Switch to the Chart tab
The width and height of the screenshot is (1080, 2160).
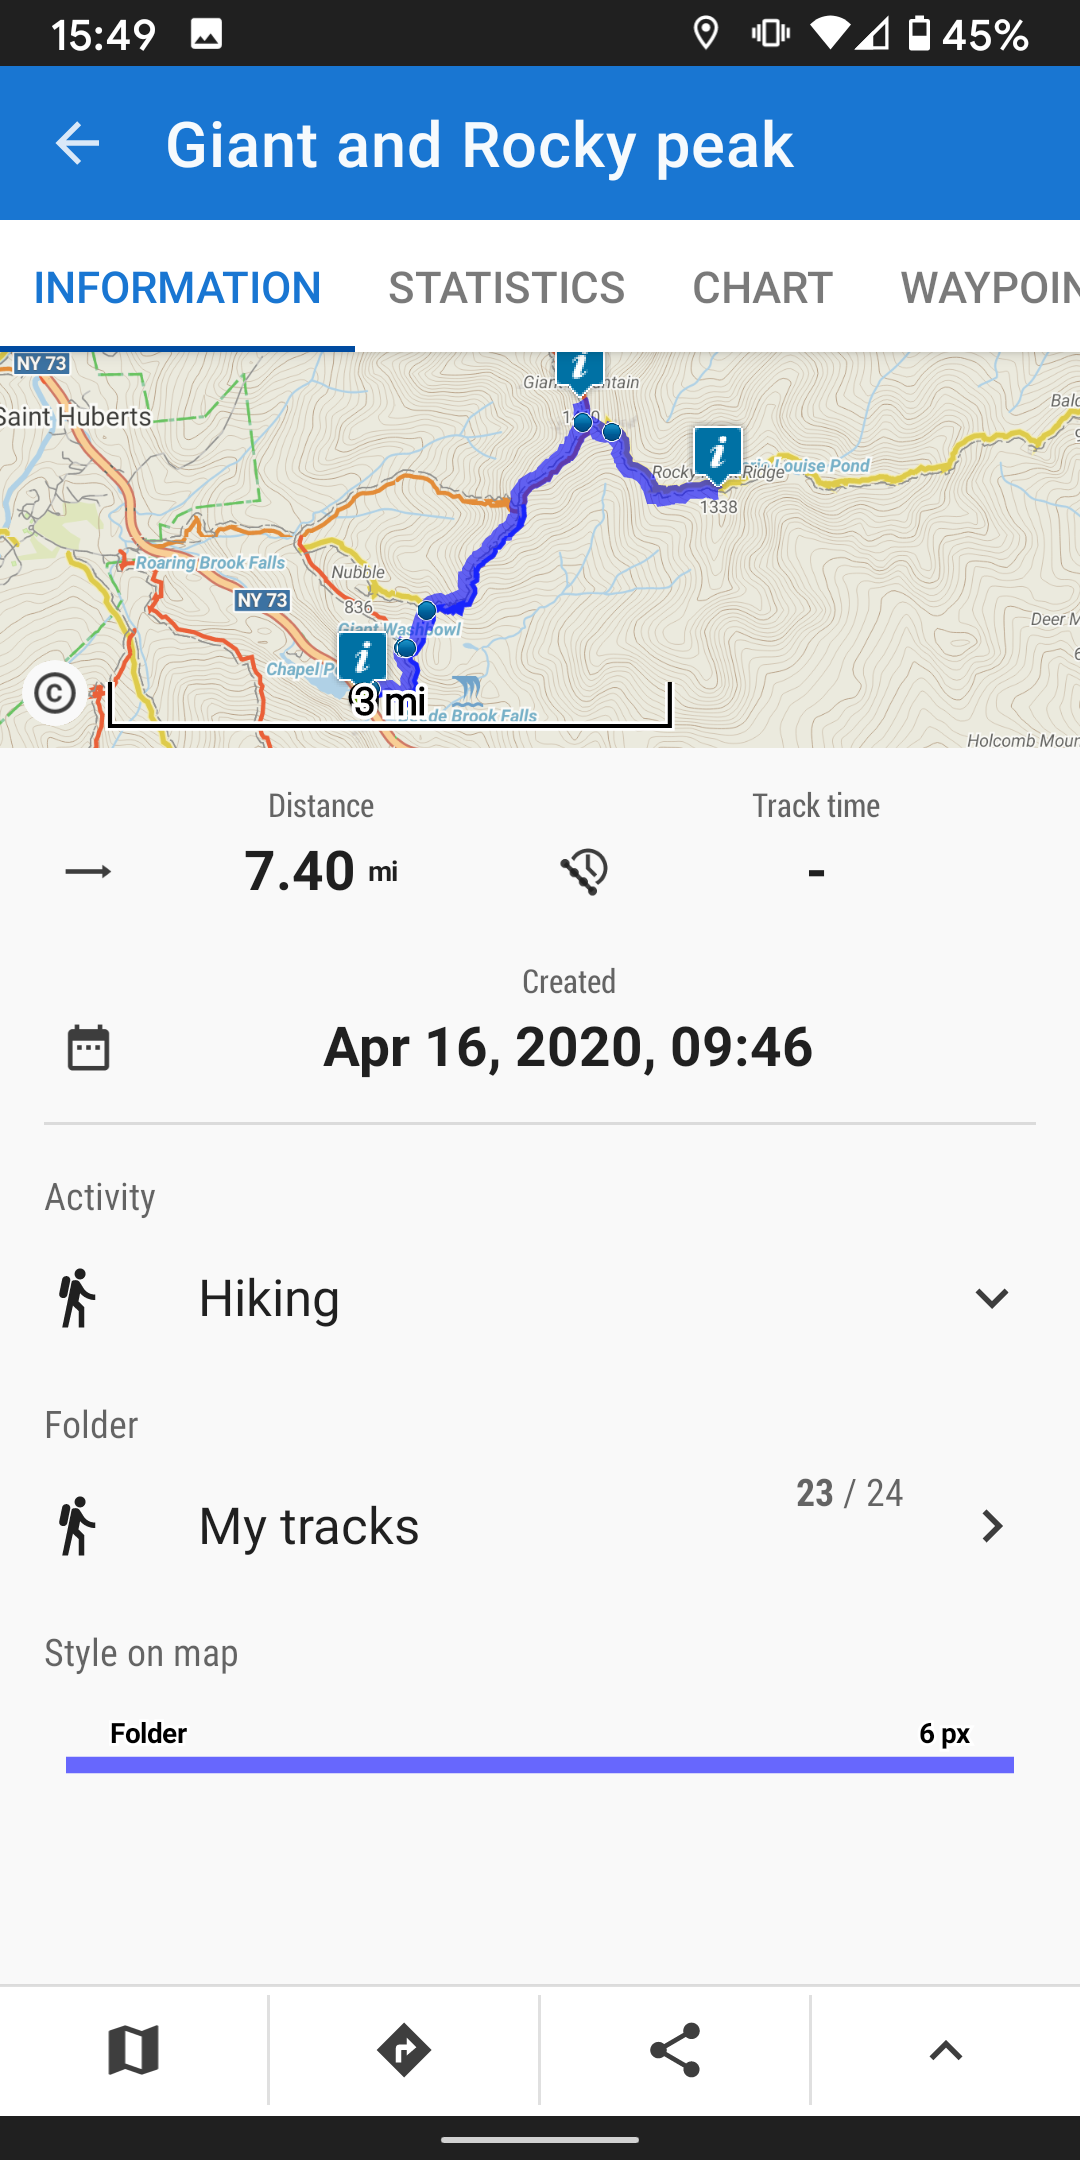coord(762,288)
